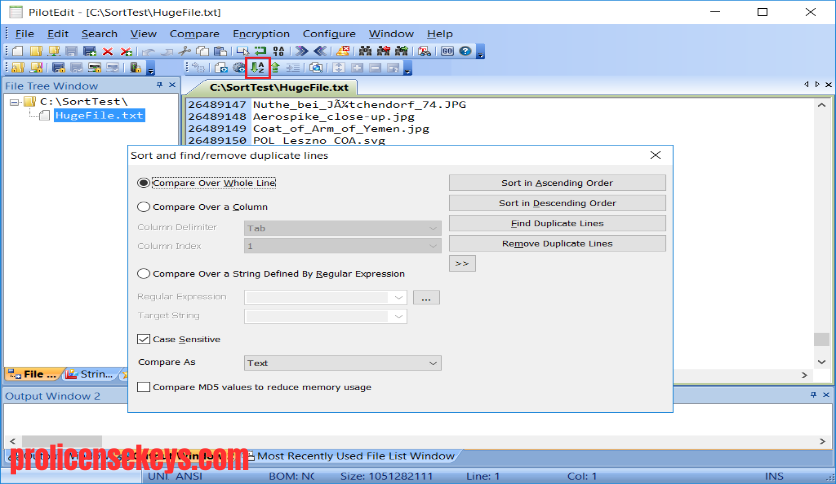Click the unindent left chevrons icon

click(320, 51)
